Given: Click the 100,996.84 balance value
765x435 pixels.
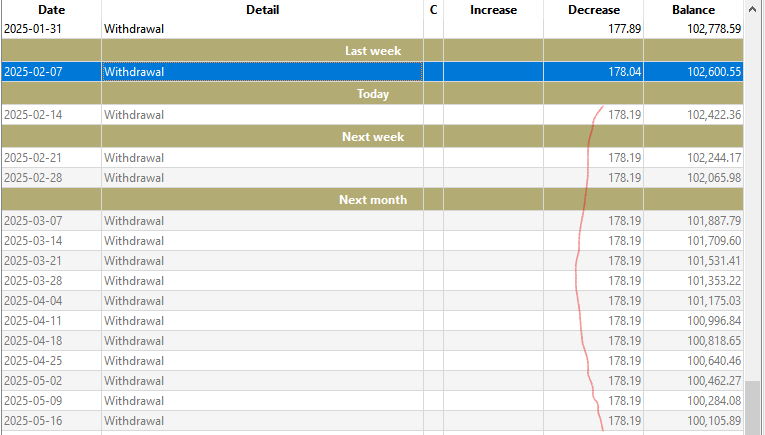Looking at the screenshot, I should (x=714, y=320).
